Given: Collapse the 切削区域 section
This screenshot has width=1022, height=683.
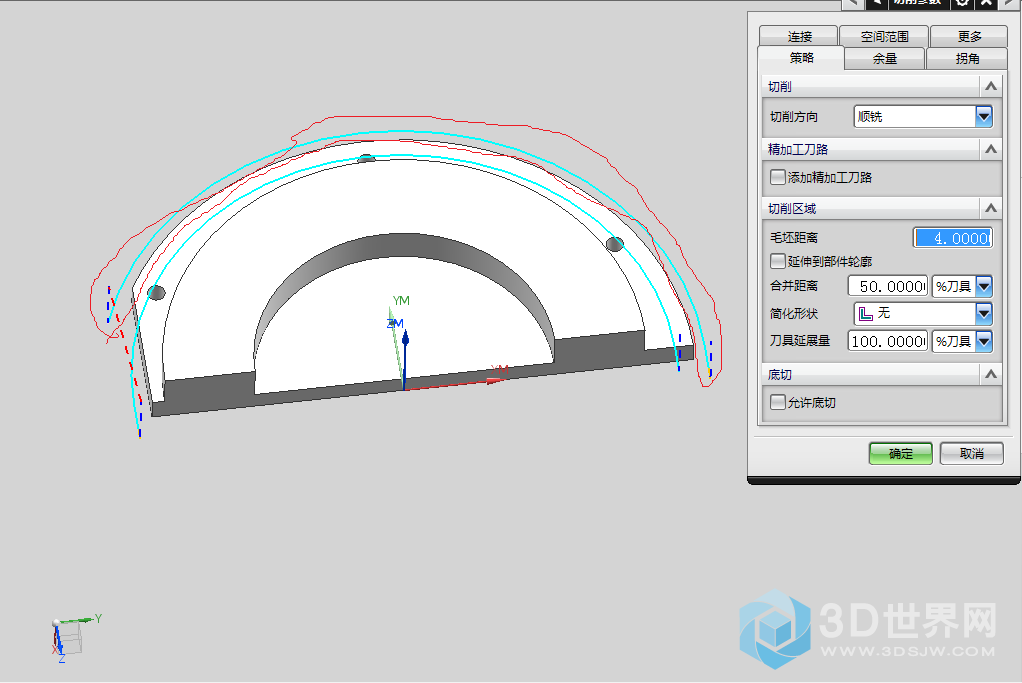Looking at the screenshot, I should tap(990, 208).
